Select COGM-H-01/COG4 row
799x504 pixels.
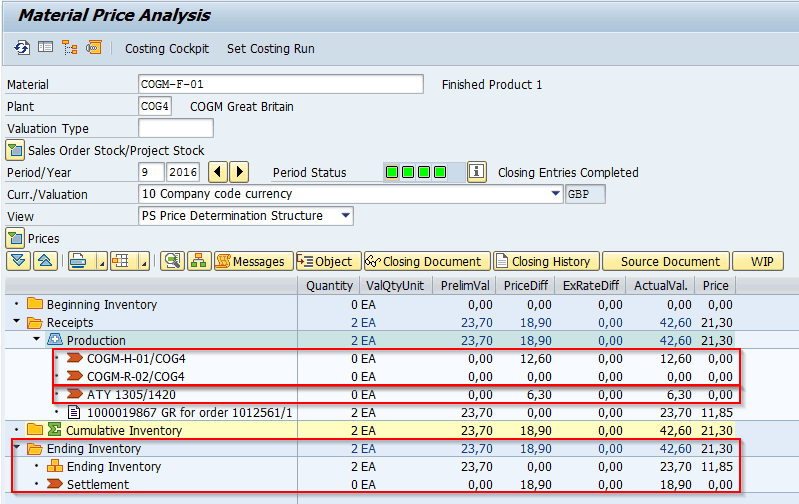coord(136,358)
